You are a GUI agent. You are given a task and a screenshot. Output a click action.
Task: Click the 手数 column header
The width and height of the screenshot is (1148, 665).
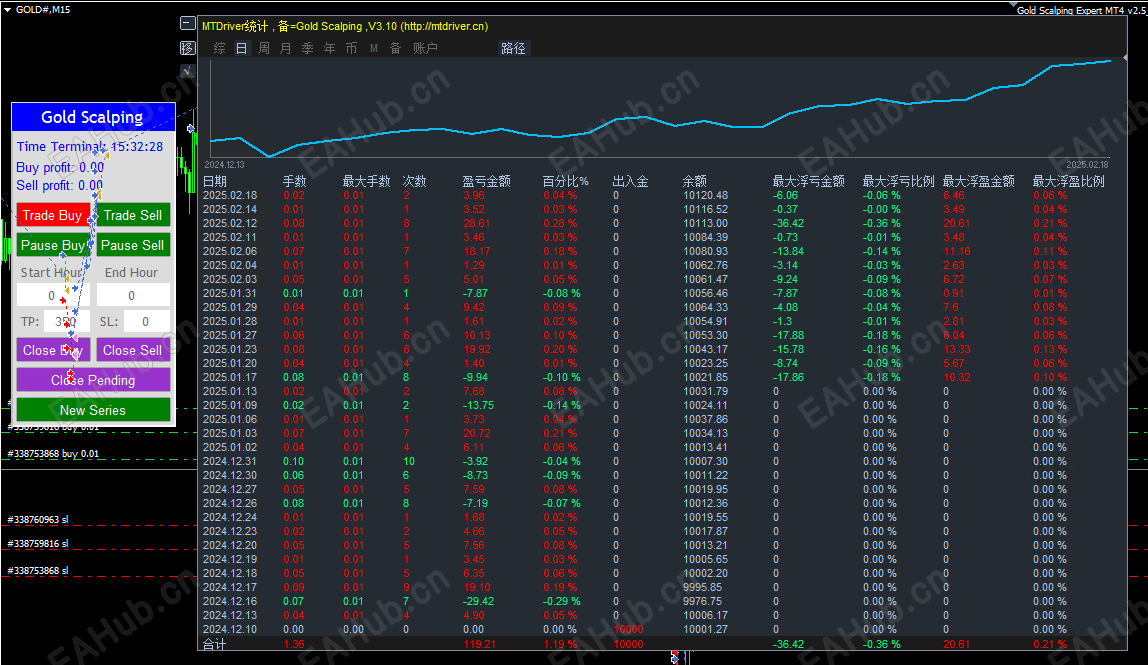click(295, 181)
